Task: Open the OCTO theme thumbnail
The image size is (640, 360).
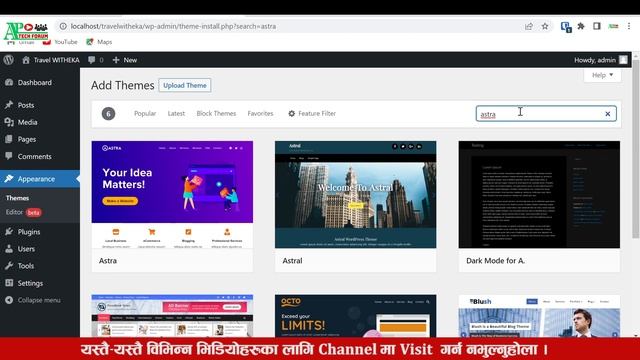Action: tap(356, 316)
